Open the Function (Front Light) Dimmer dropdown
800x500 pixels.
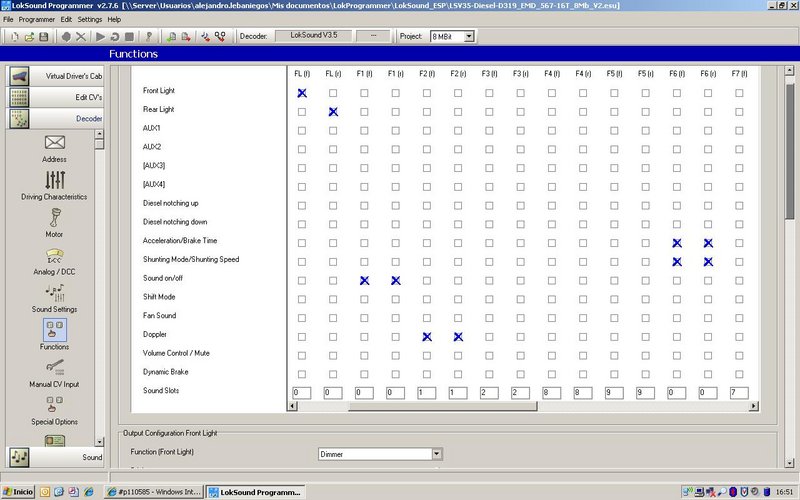point(437,454)
